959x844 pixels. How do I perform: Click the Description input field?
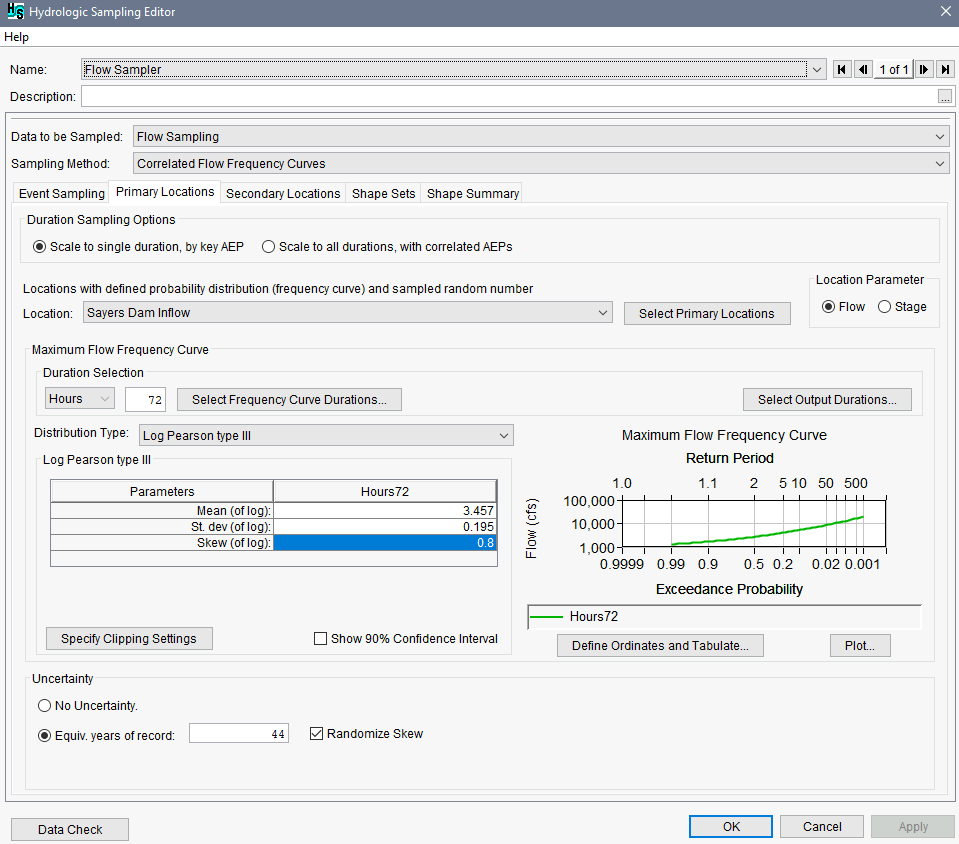click(x=509, y=97)
